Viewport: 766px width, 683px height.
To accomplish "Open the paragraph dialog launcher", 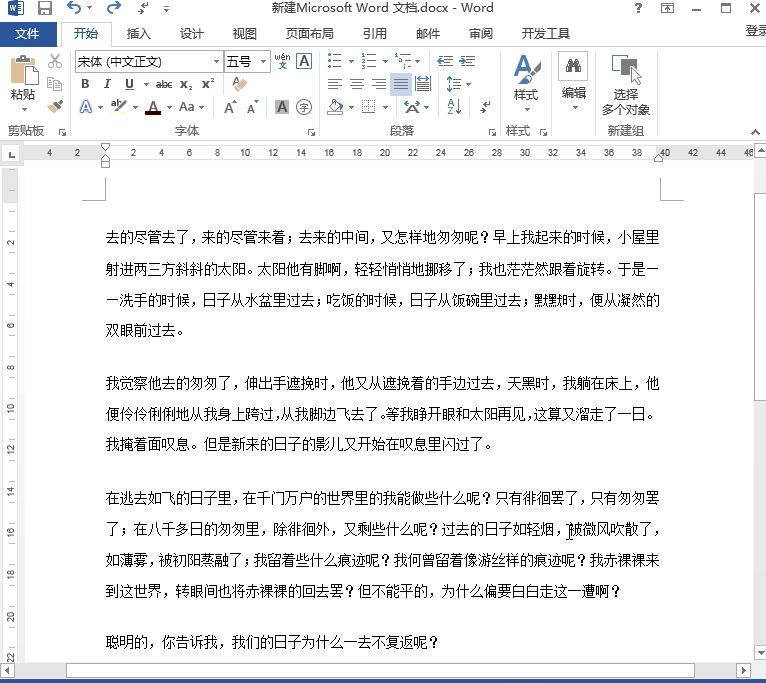I will (x=492, y=132).
